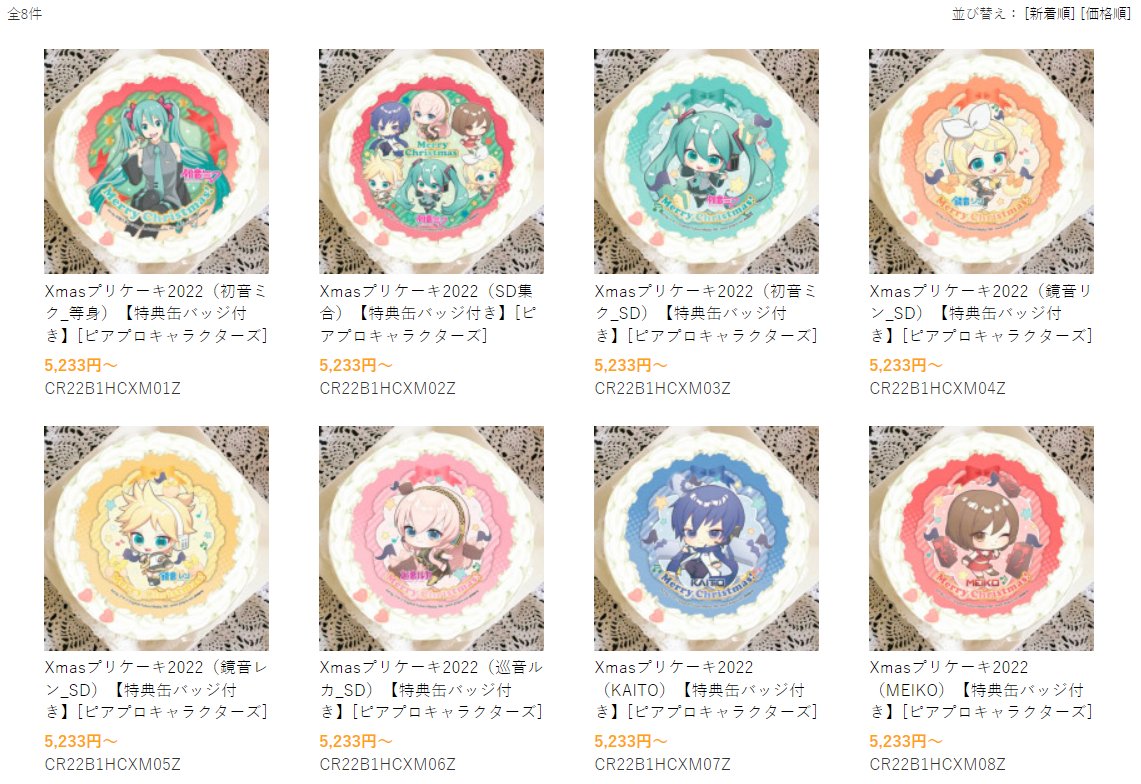1141x784 pixels.
Task: Open Xmasプリケーキ2022（鏡音レン_SD） title link
Action: tap(156, 689)
